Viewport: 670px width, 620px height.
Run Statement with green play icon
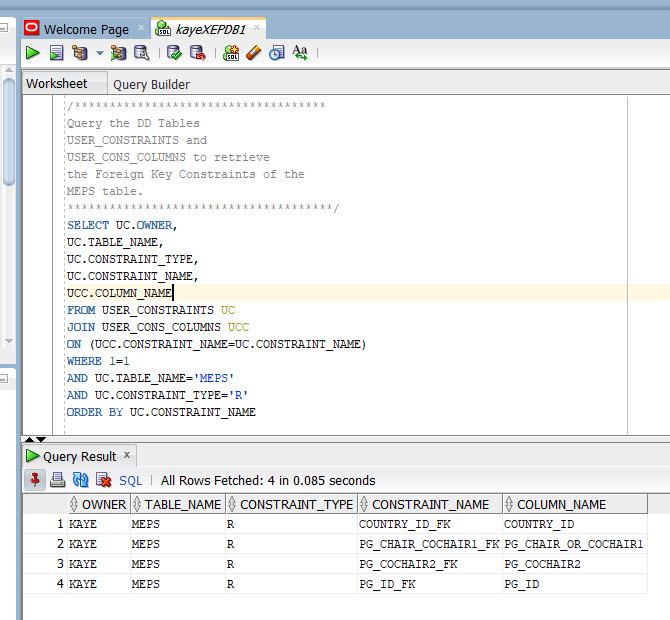tap(32, 53)
